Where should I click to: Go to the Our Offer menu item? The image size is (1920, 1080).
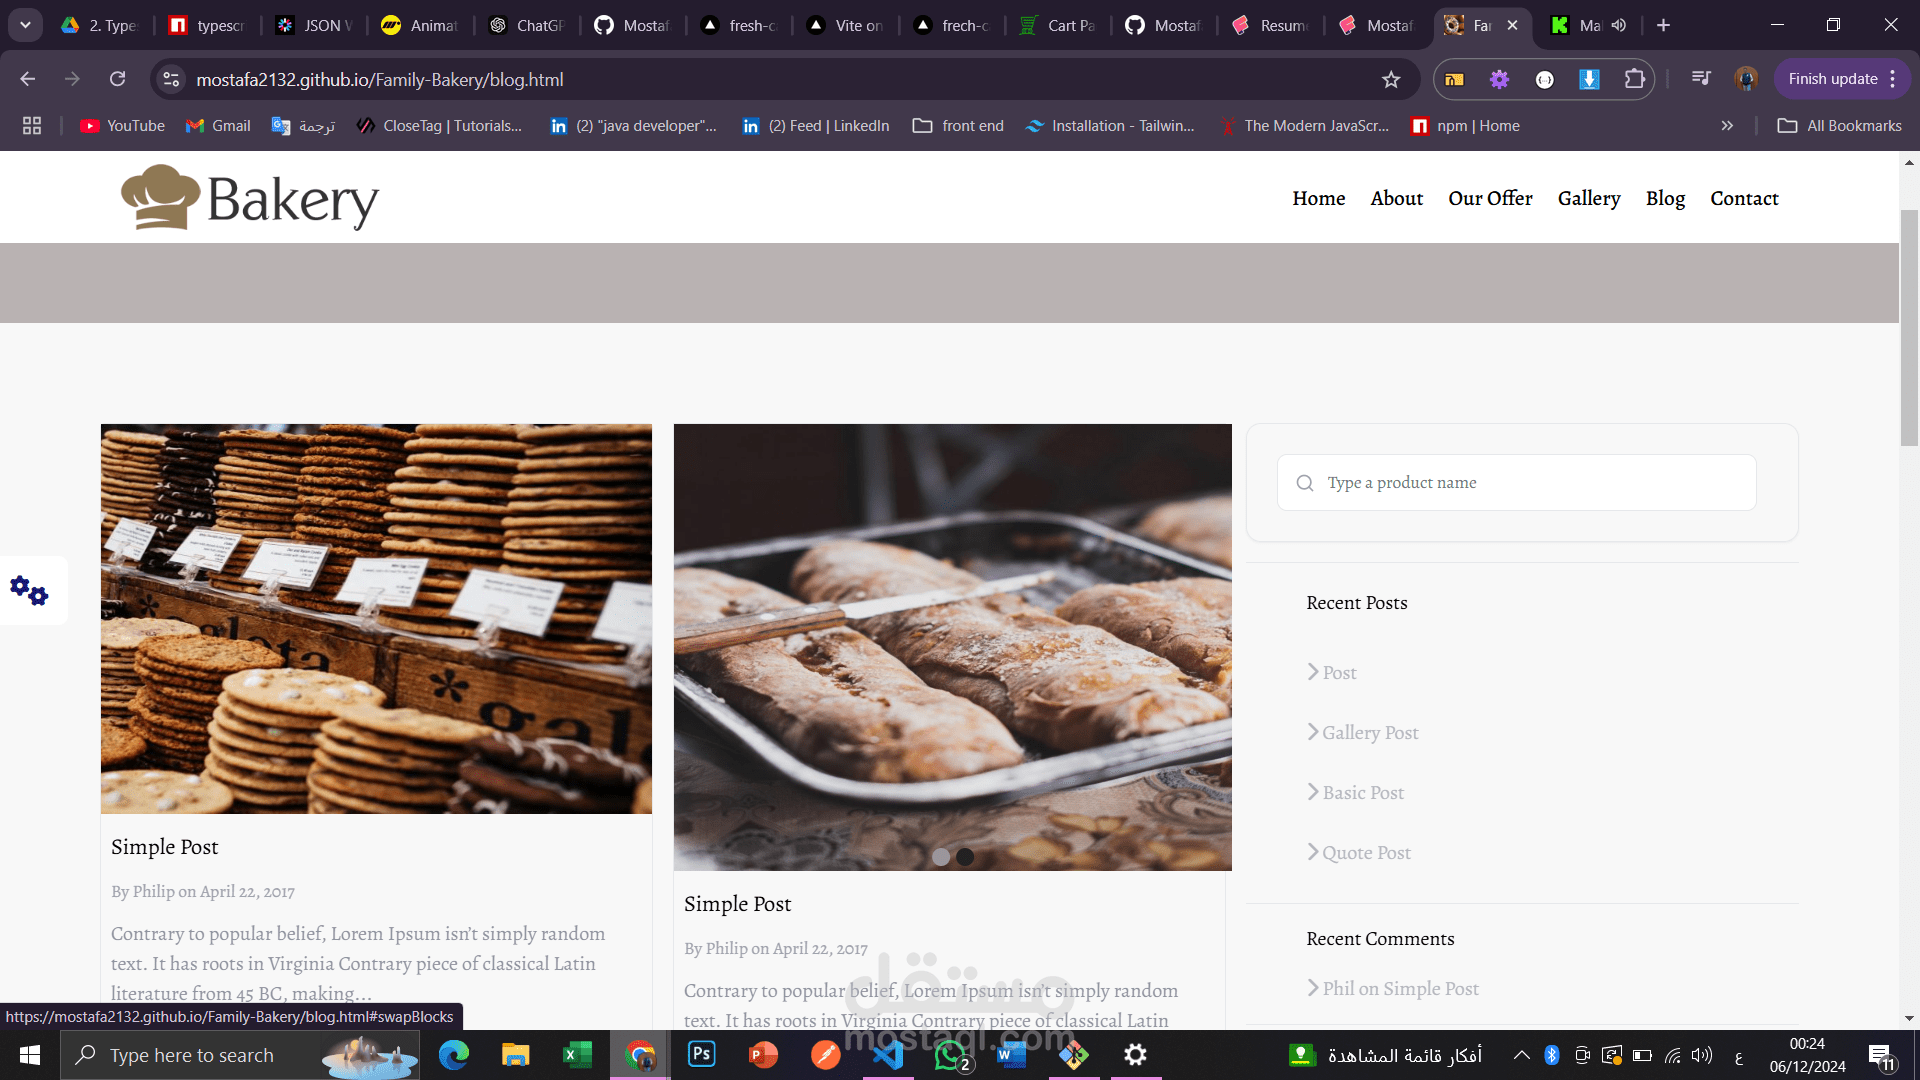coord(1490,198)
